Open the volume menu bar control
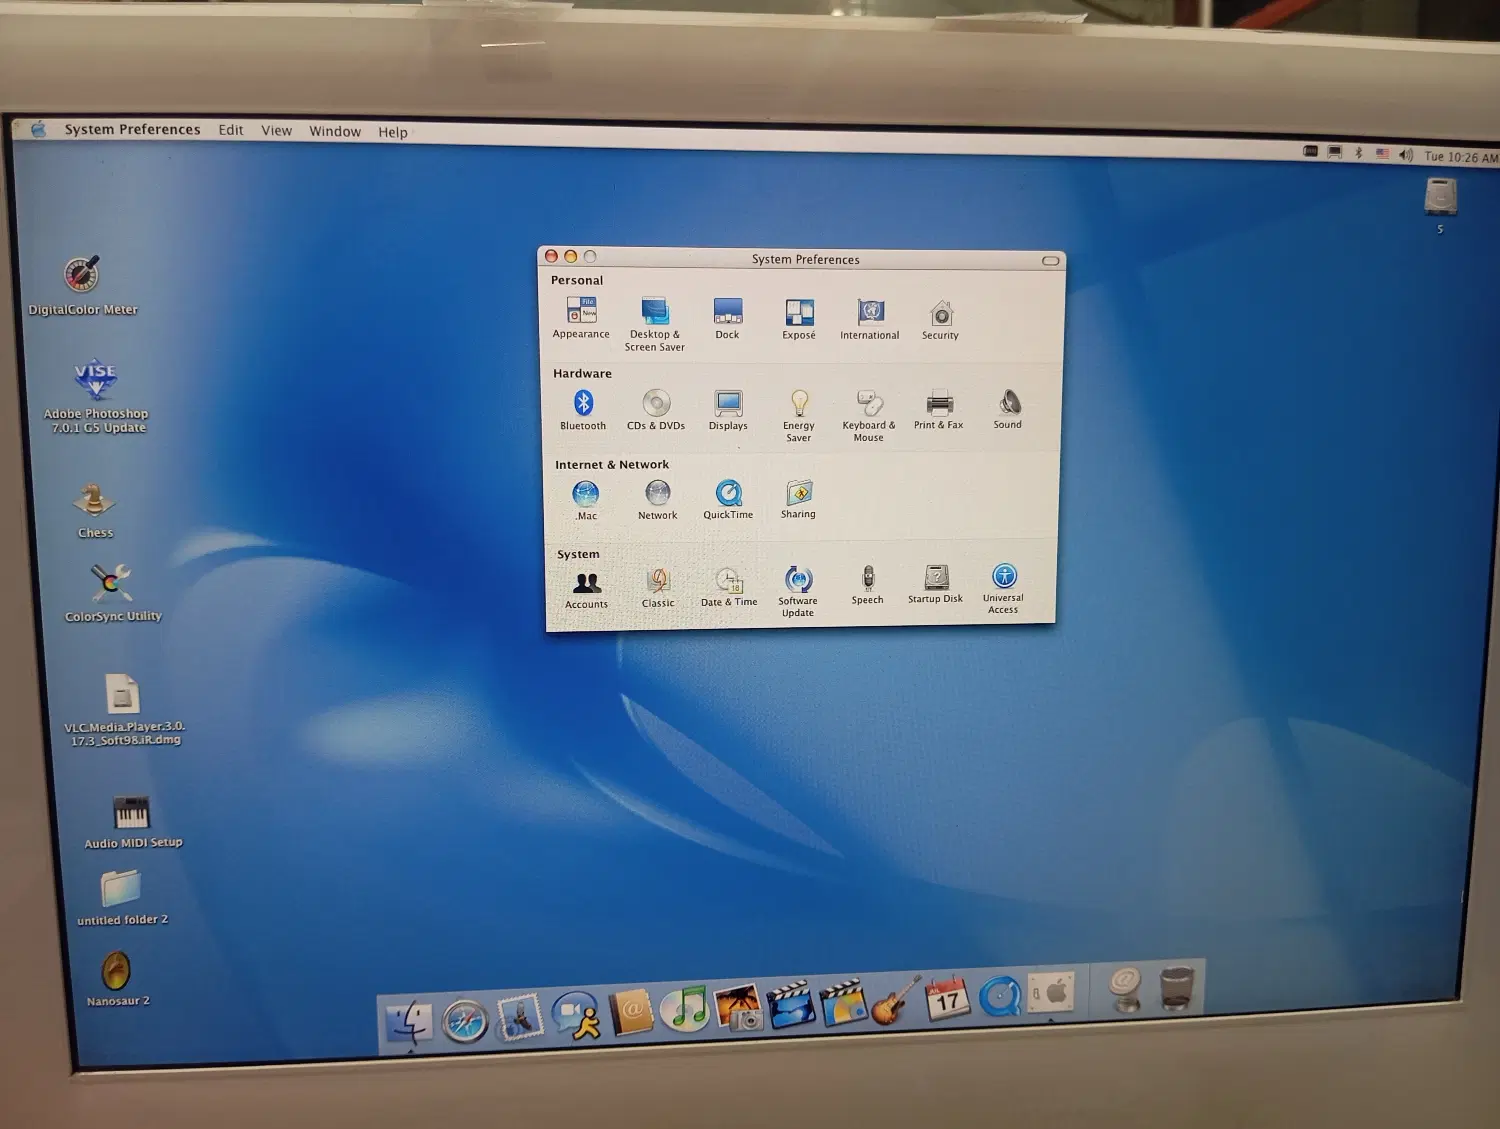Viewport: 1500px width, 1129px height. [x=1406, y=155]
